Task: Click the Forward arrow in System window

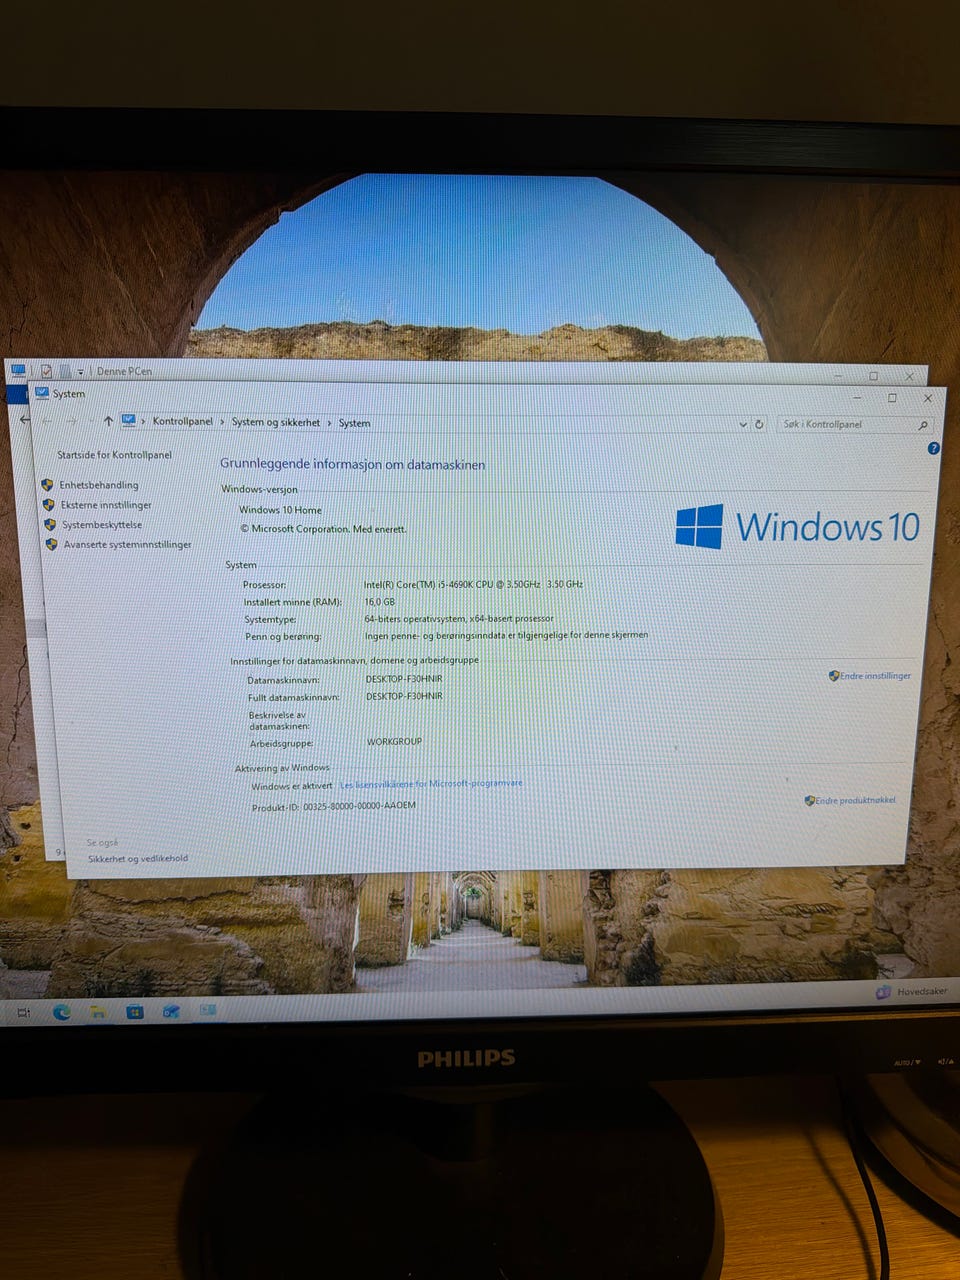Action: (x=71, y=421)
